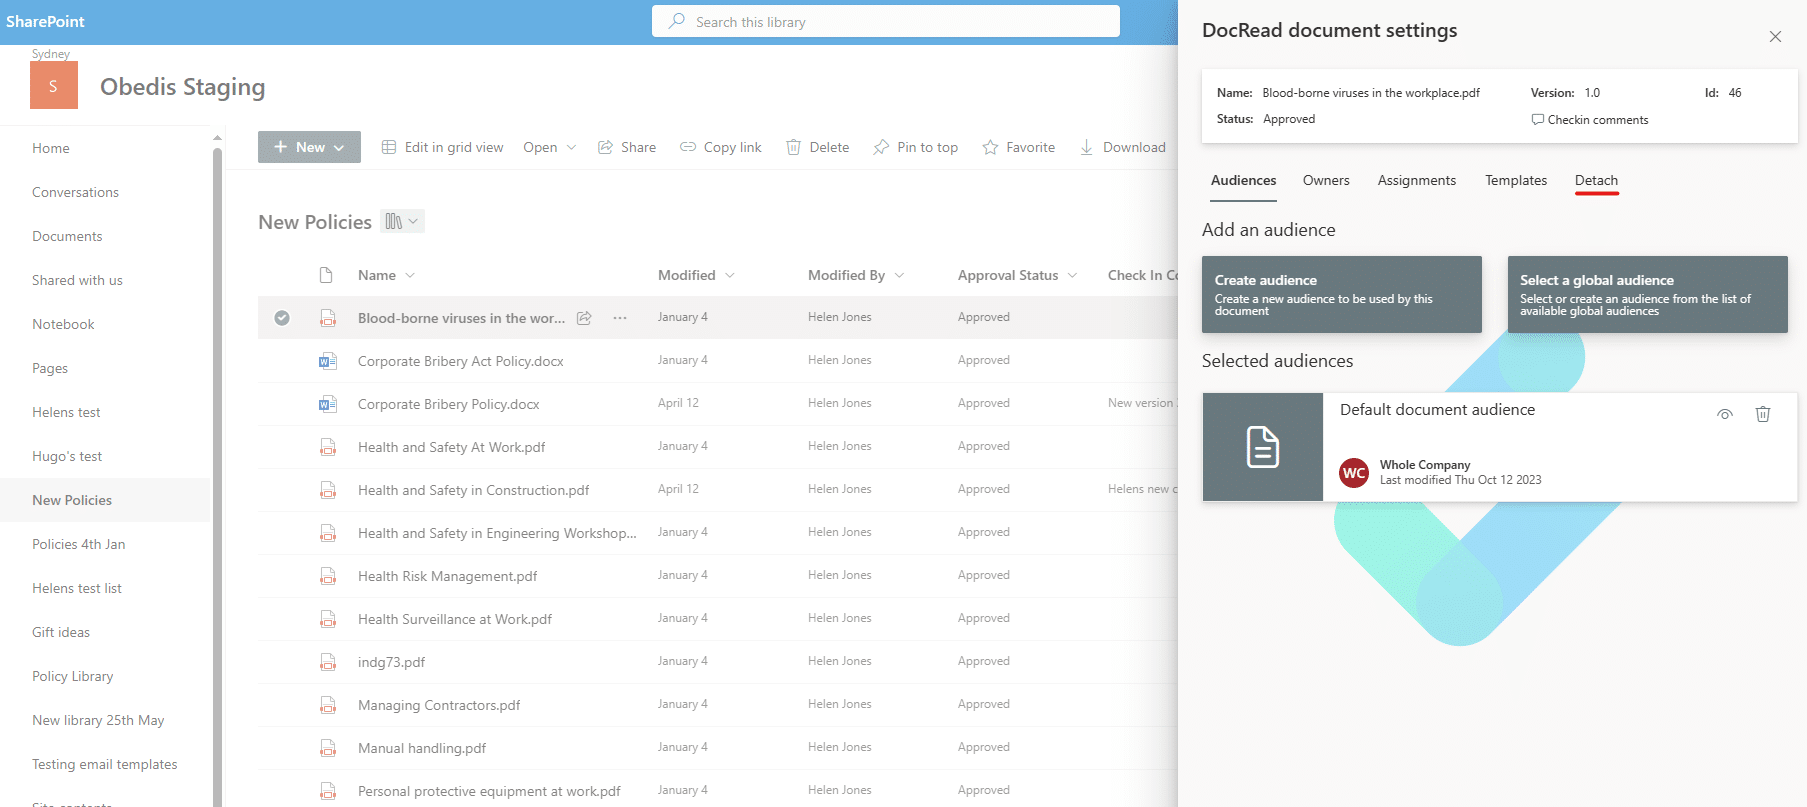This screenshot has height=807, width=1807.
Task: Click PDF icon for Manual handling.pdf
Action: coord(327,748)
